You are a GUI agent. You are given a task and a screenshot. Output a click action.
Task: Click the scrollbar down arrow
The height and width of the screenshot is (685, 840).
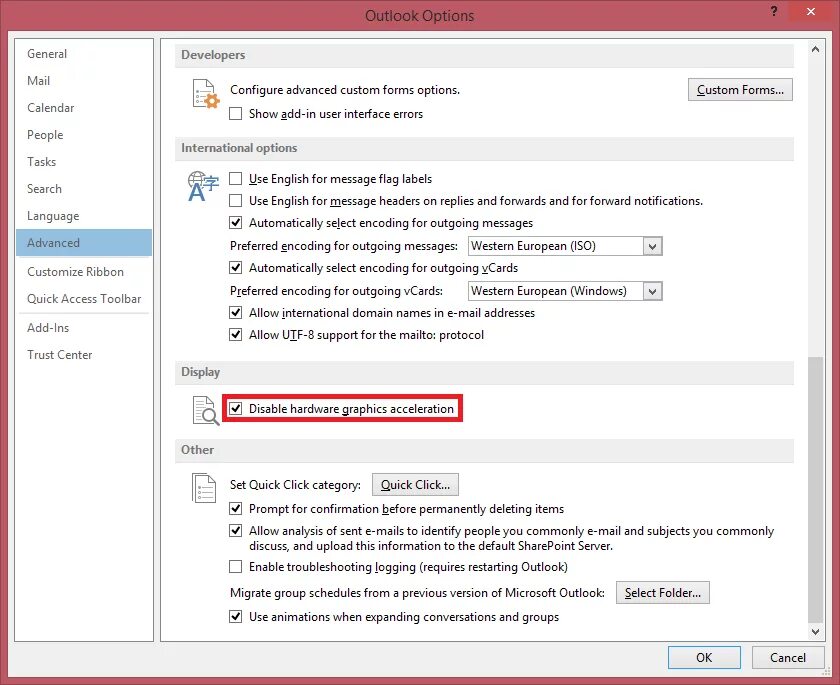815,632
